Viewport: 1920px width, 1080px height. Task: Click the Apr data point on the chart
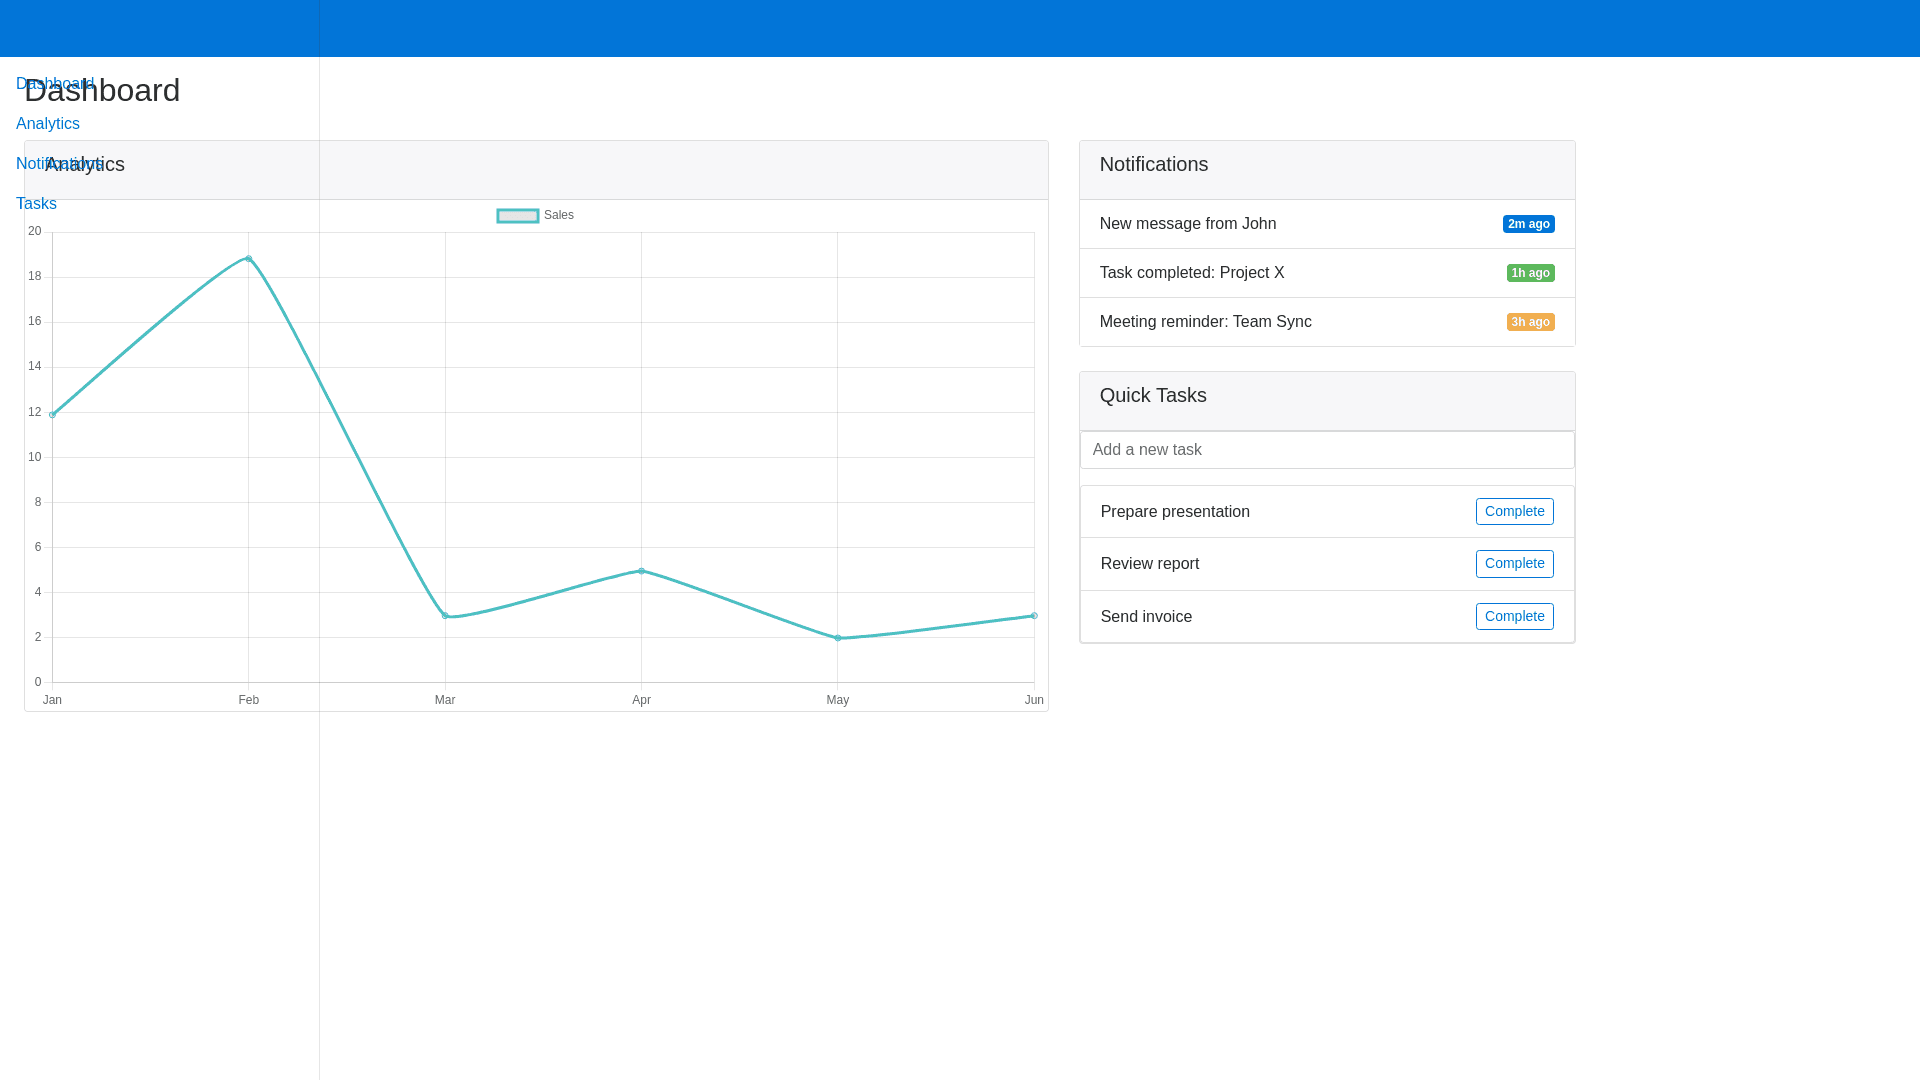pyautogui.click(x=641, y=571)
